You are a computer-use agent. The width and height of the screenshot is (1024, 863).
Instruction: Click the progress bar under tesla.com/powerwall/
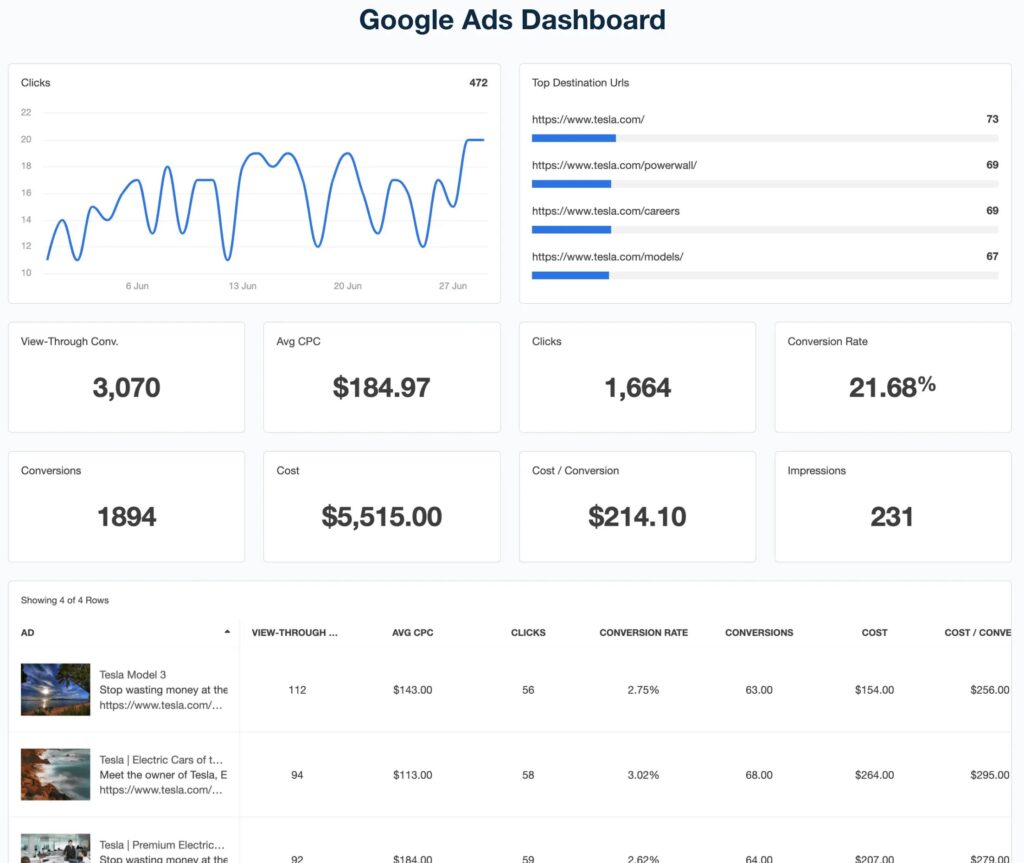click(764, 184)
